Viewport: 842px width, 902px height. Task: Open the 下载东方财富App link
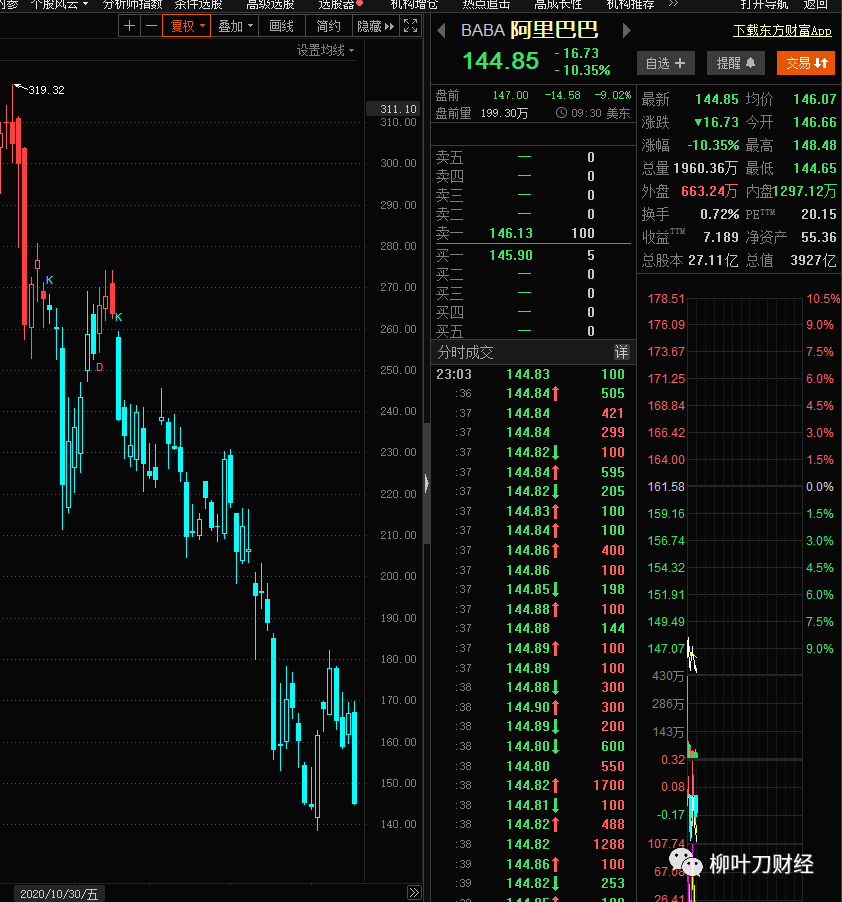click(782, 30)
